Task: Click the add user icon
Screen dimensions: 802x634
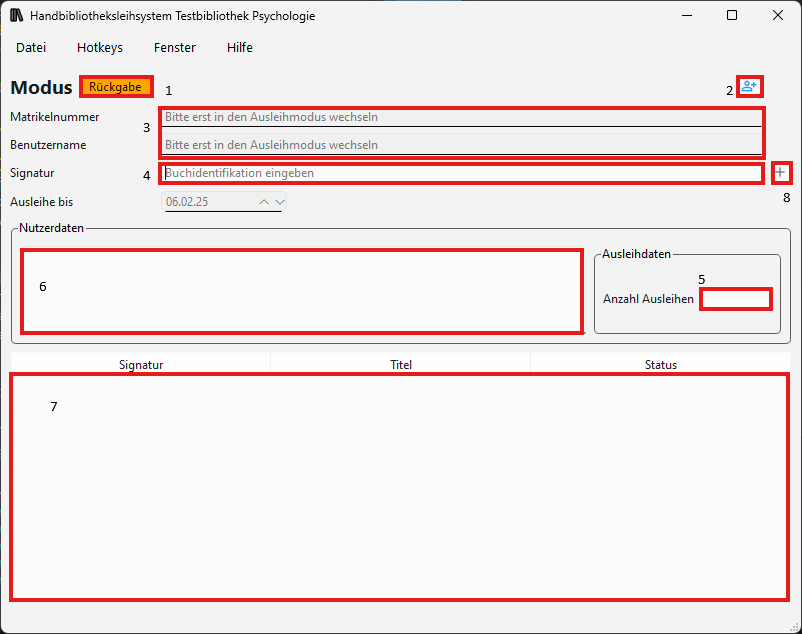Action: 749,86
